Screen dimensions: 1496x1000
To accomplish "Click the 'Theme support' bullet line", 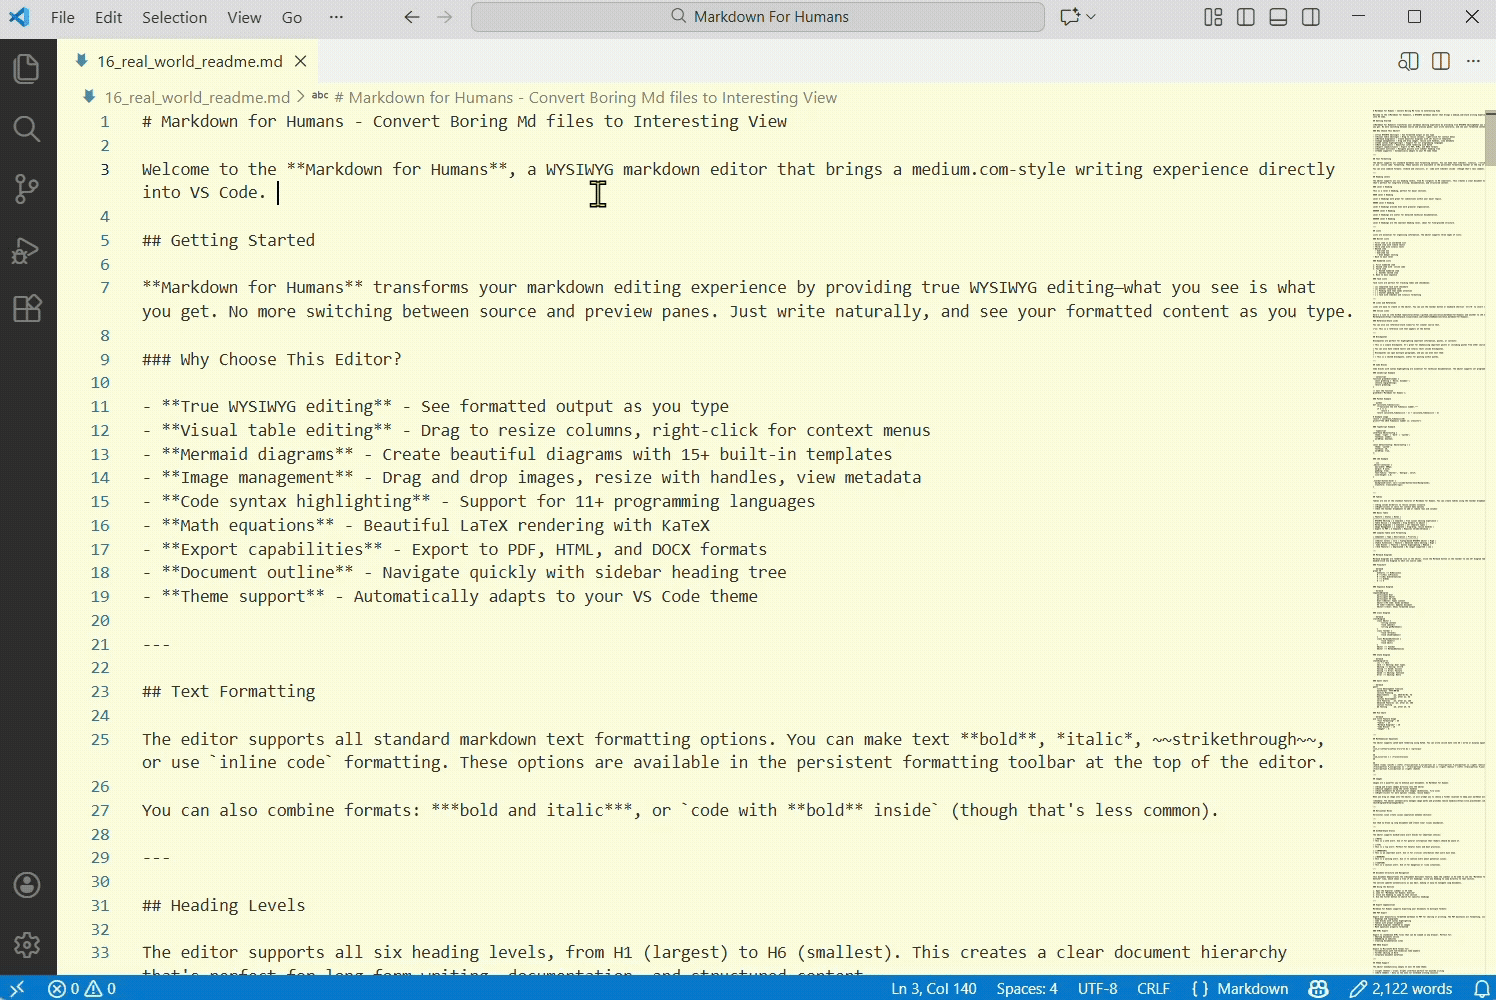I will pos(450,596).
